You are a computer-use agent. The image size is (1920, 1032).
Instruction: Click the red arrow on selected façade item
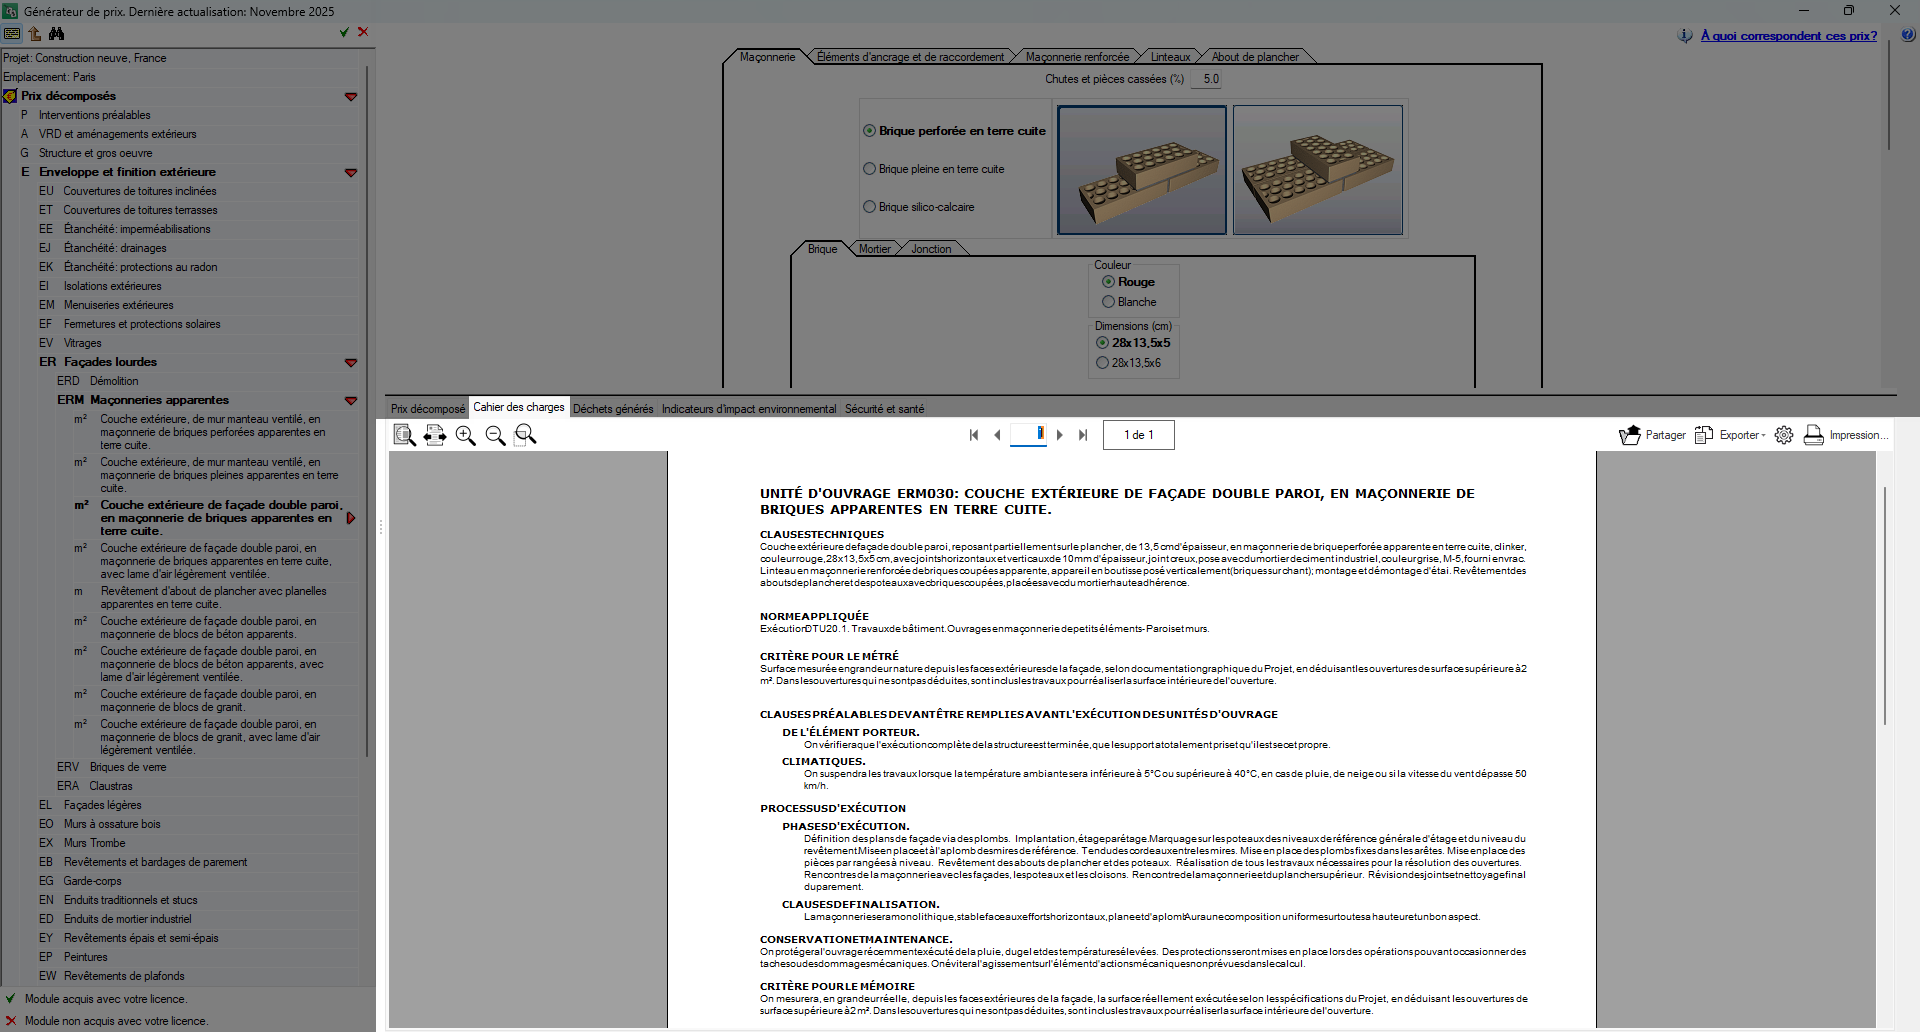tap(351, 518)
